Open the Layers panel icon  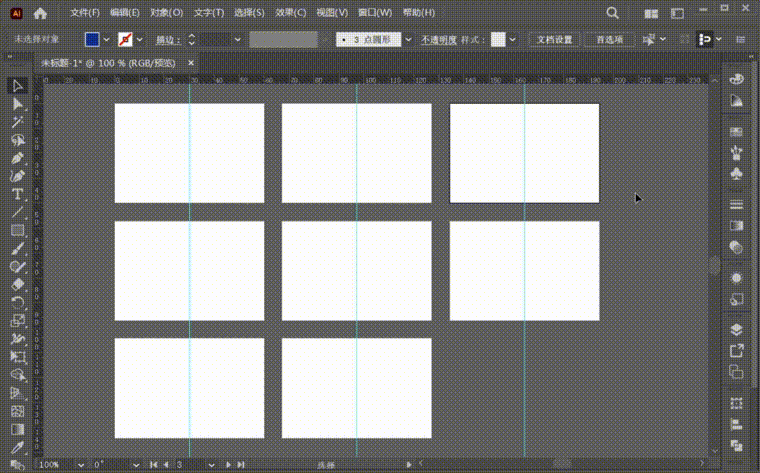pos(736,330)
